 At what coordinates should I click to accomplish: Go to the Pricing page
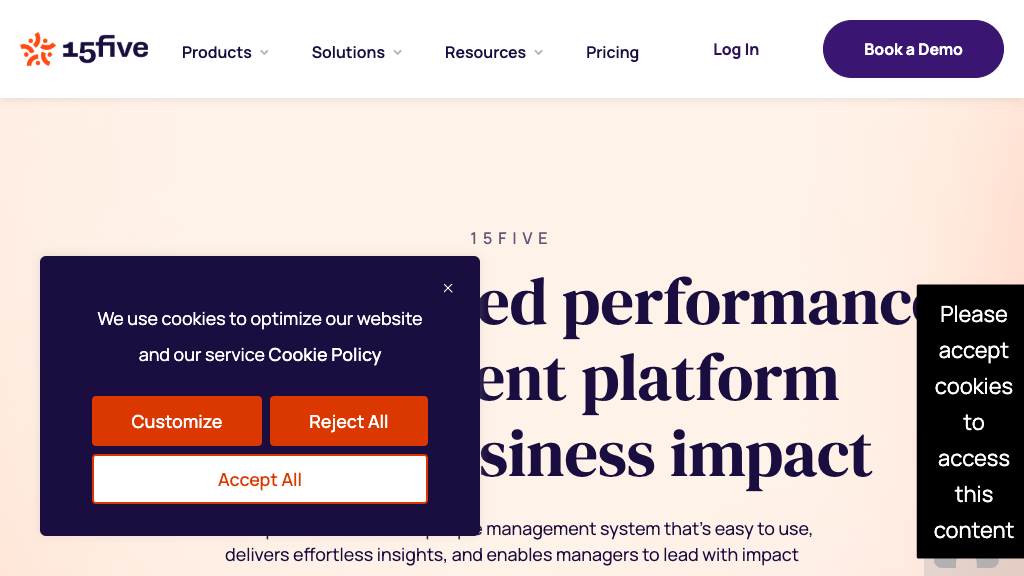pyautogui.click(x=612, y=52)
